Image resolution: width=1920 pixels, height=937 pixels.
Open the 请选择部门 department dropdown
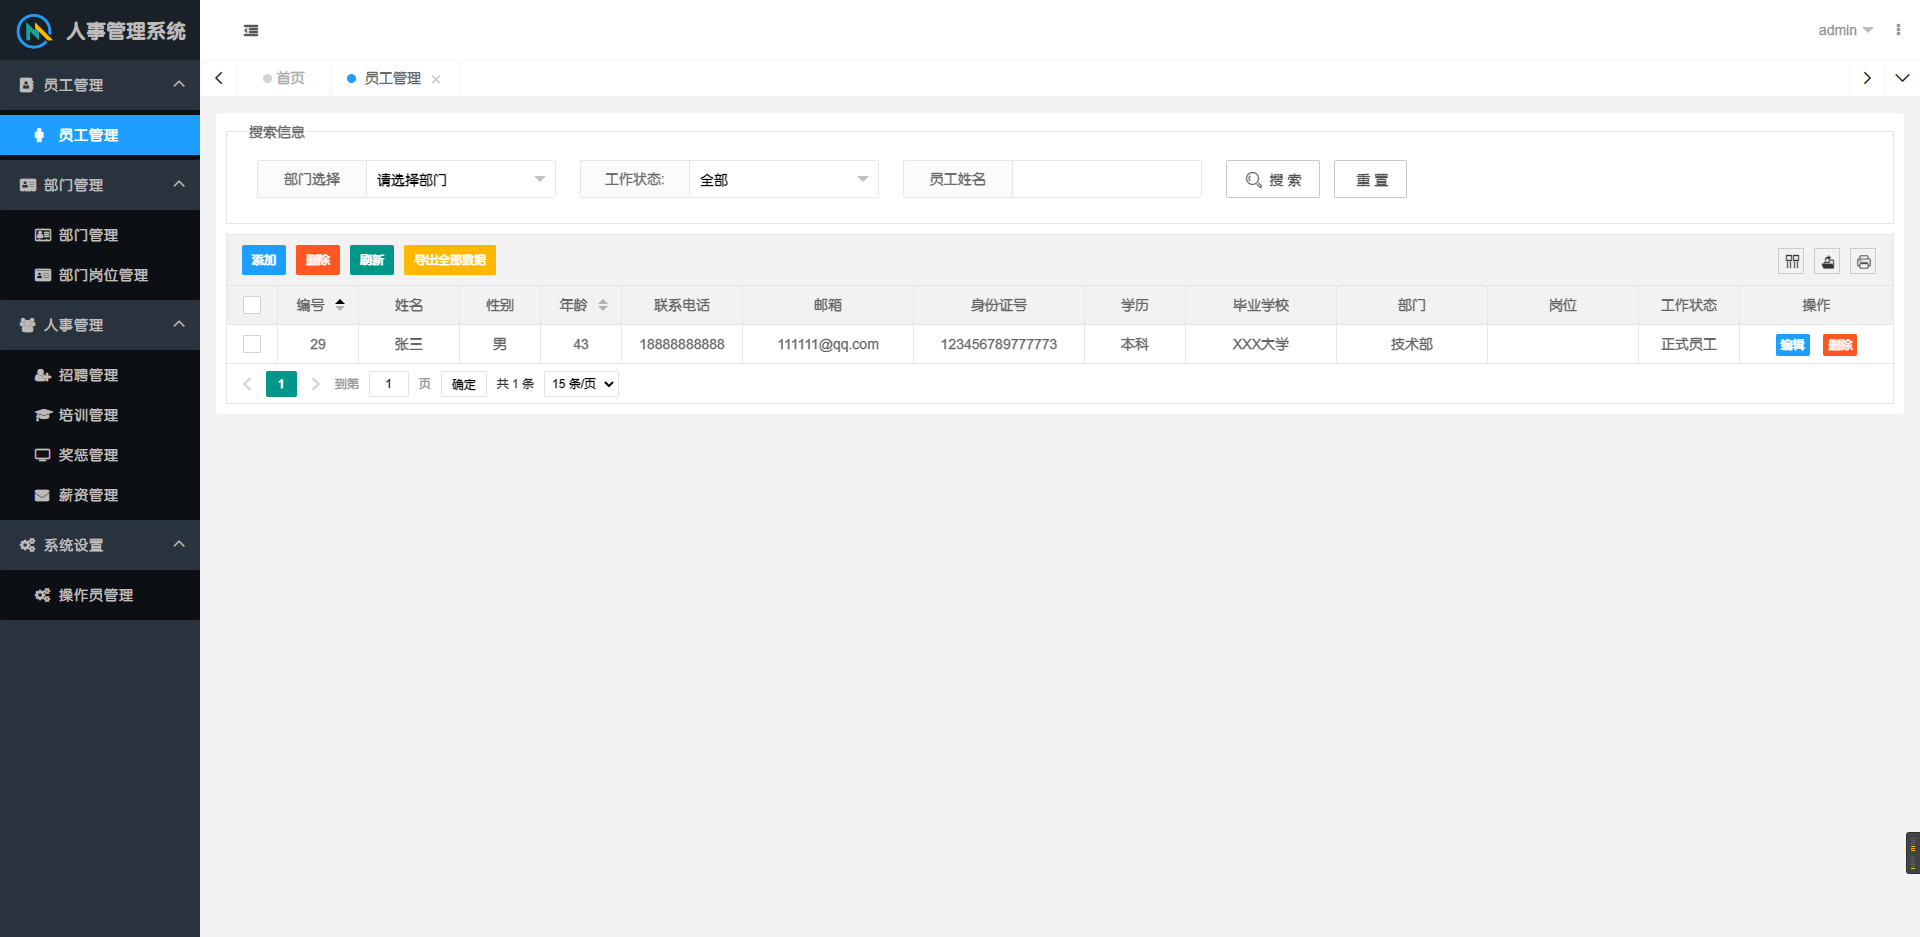(x=460, y=179)
